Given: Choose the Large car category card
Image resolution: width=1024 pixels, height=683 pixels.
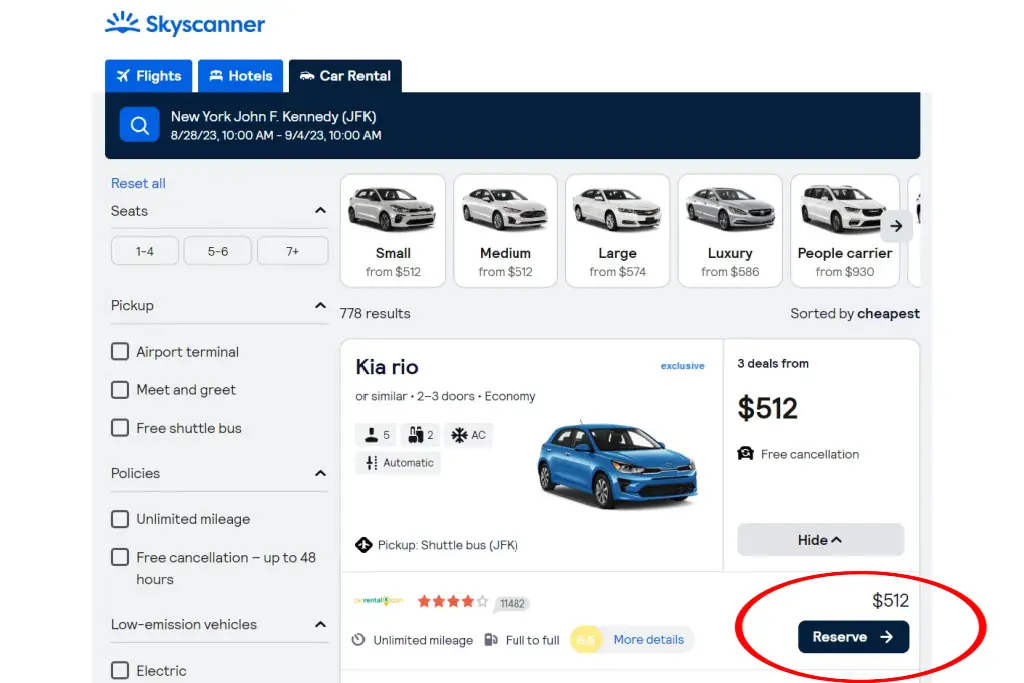Looking at the screenshot, I should tap(618, 230).
